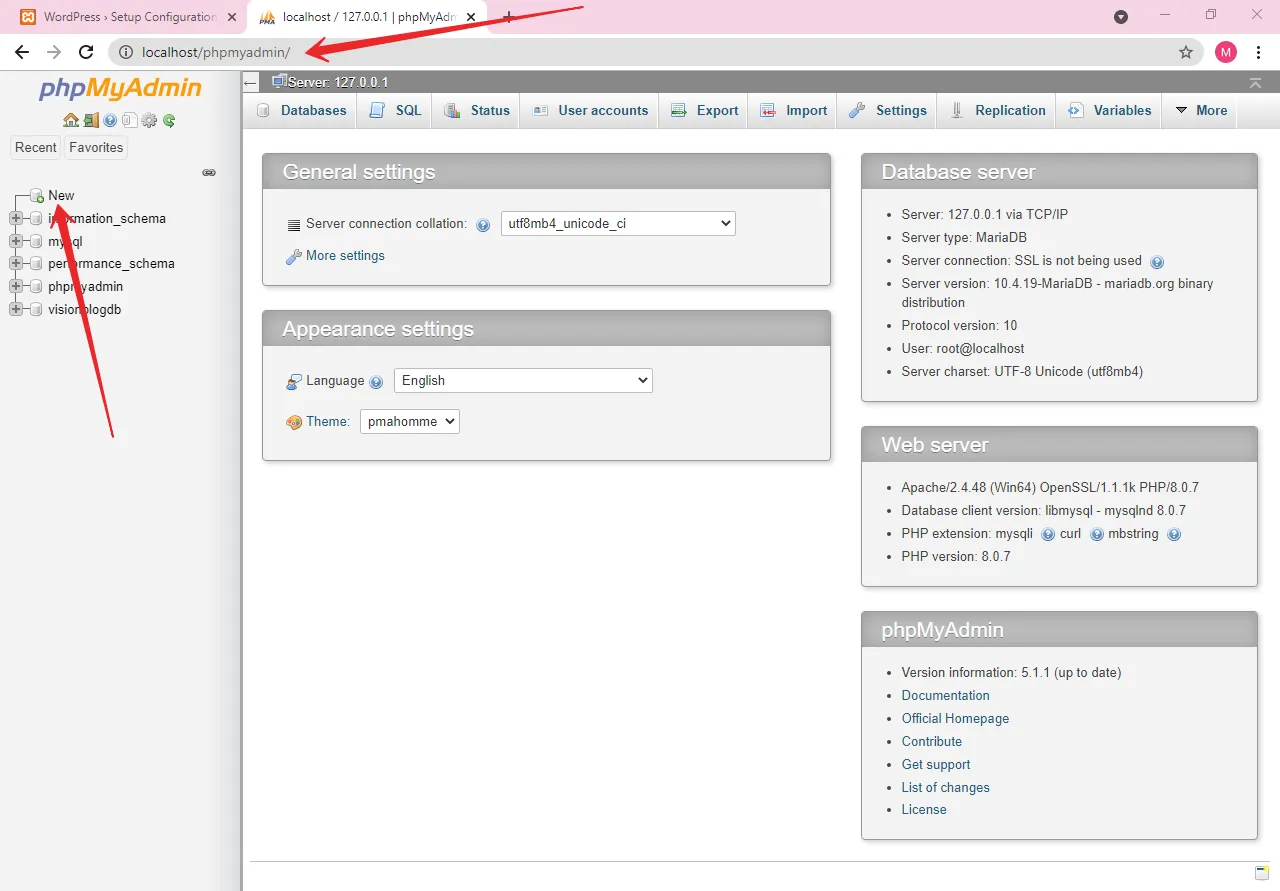The width and height of the screenshot is (1280, 891).
Task: Open the Import tab
Action: (x=793, y=110)
